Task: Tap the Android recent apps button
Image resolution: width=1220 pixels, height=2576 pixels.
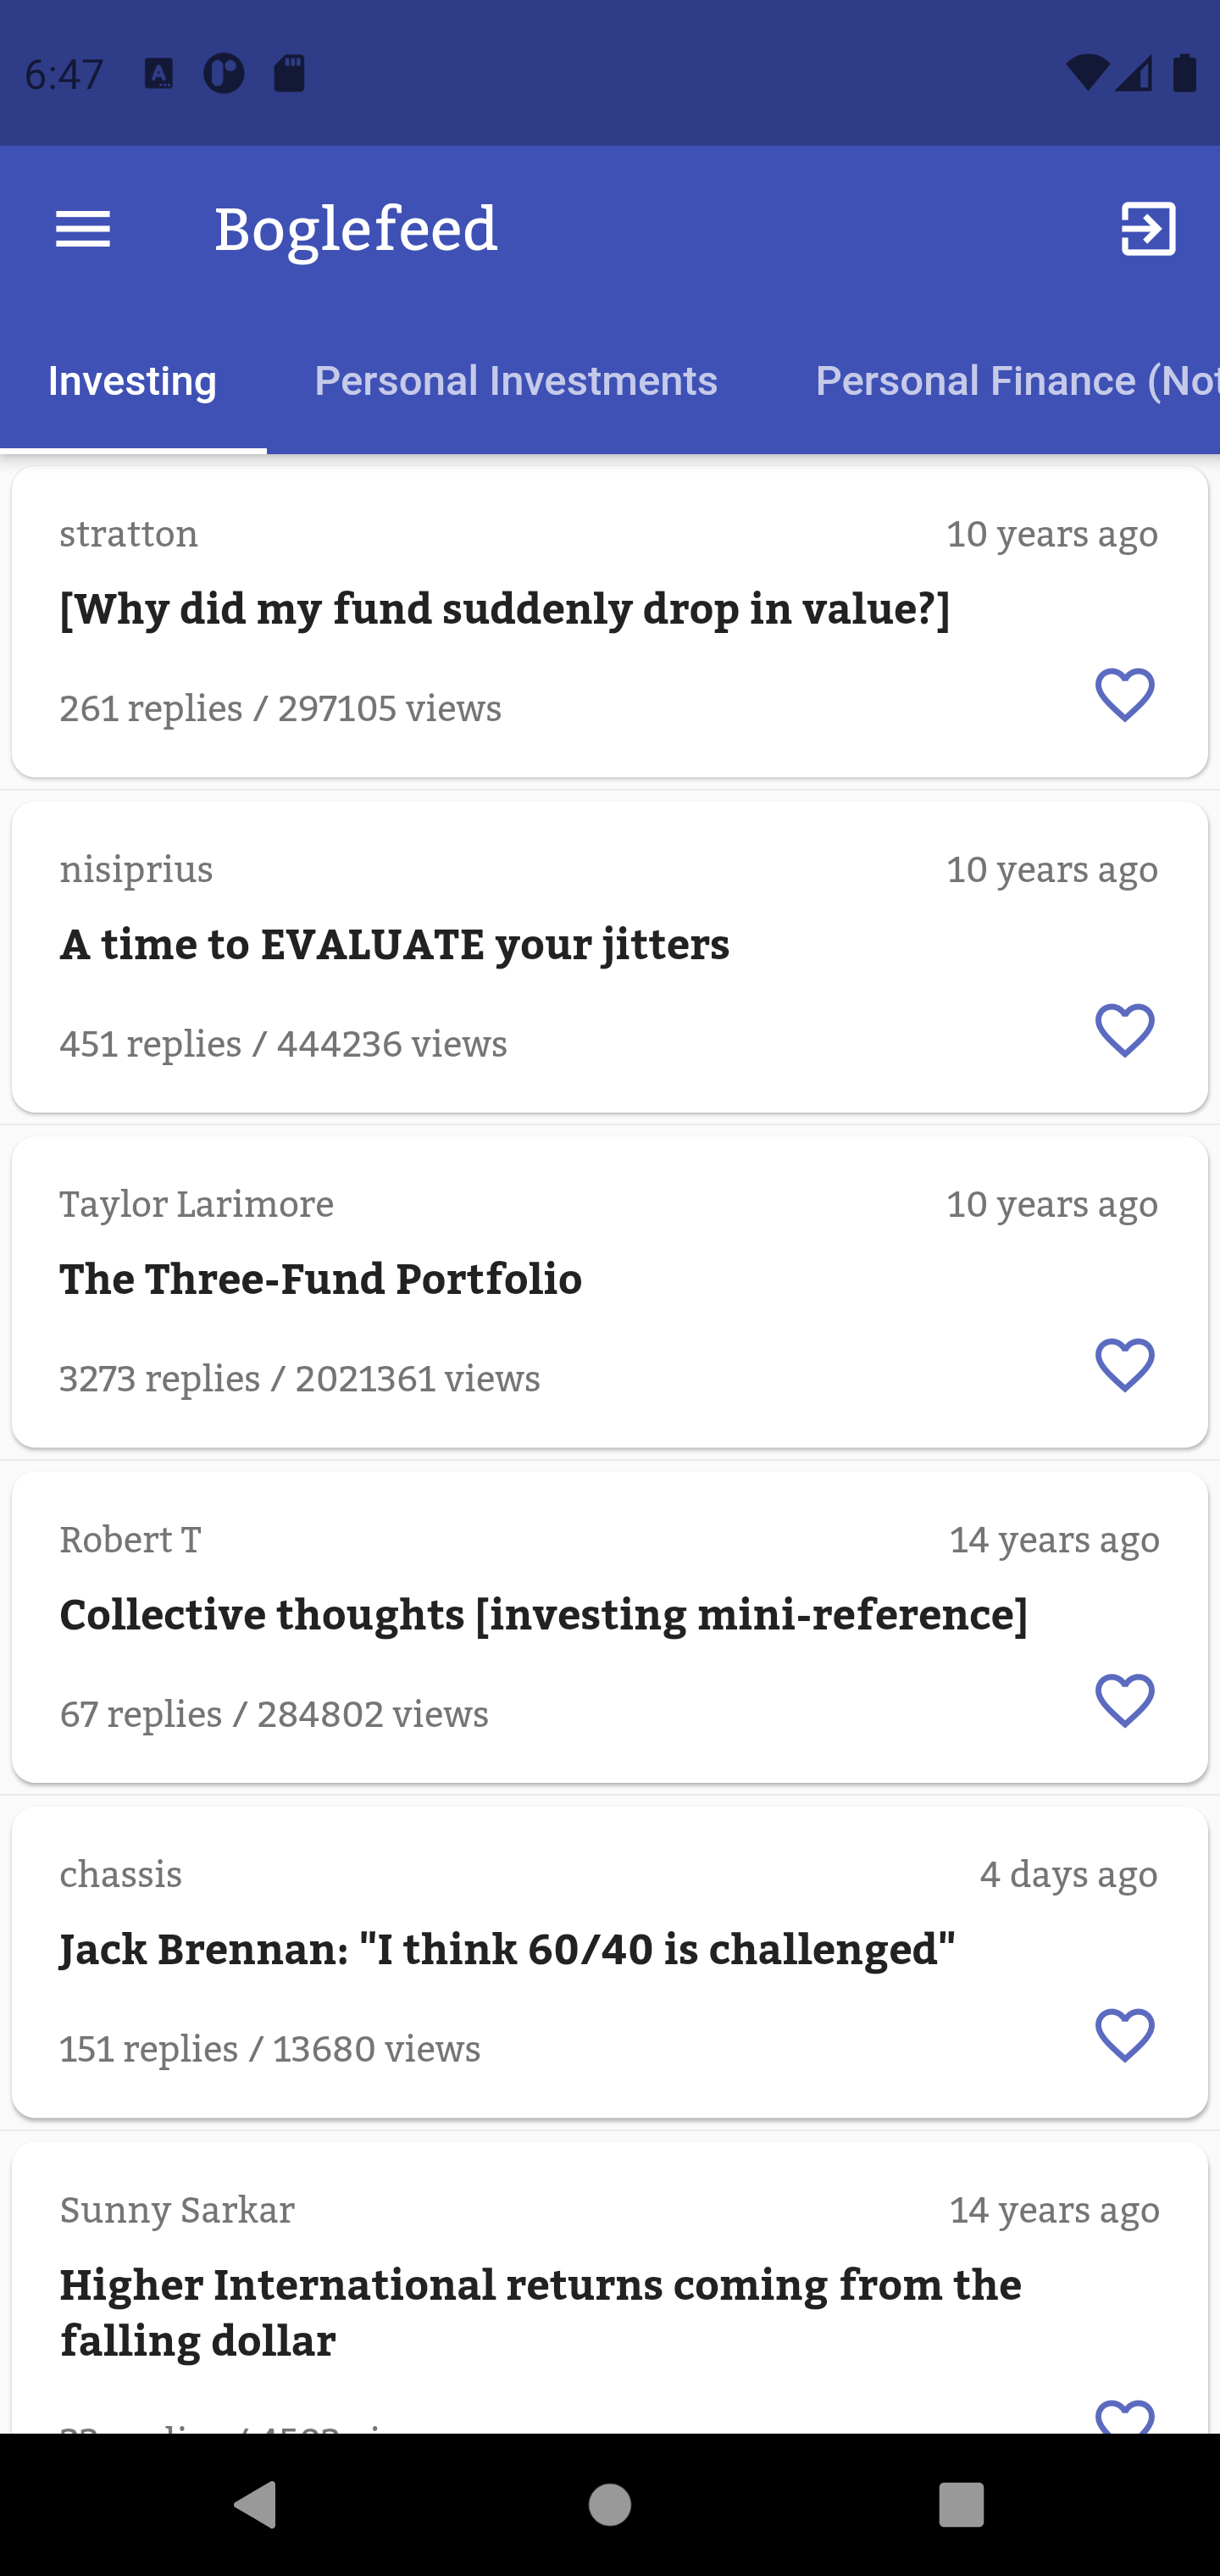Action: coord(961,2505)
